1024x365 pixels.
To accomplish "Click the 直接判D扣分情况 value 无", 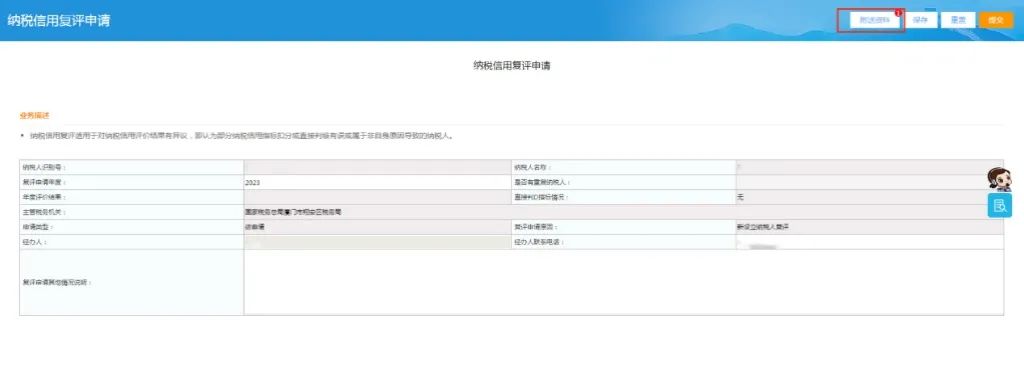I will pos(740,197).
